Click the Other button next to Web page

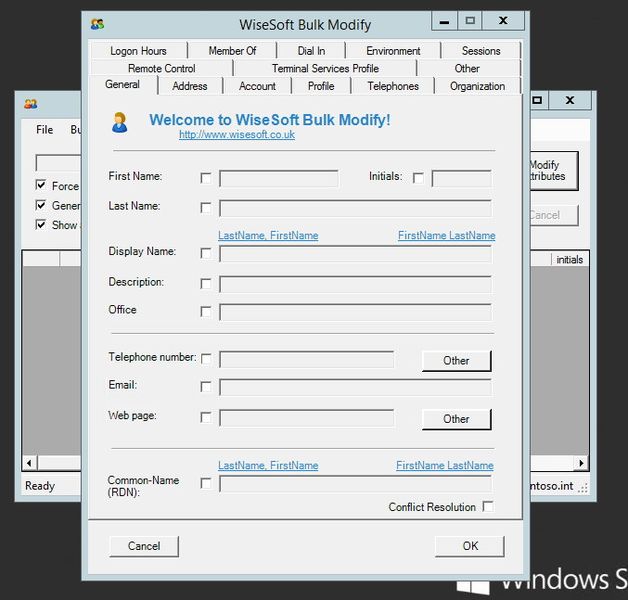coord(457,419)
